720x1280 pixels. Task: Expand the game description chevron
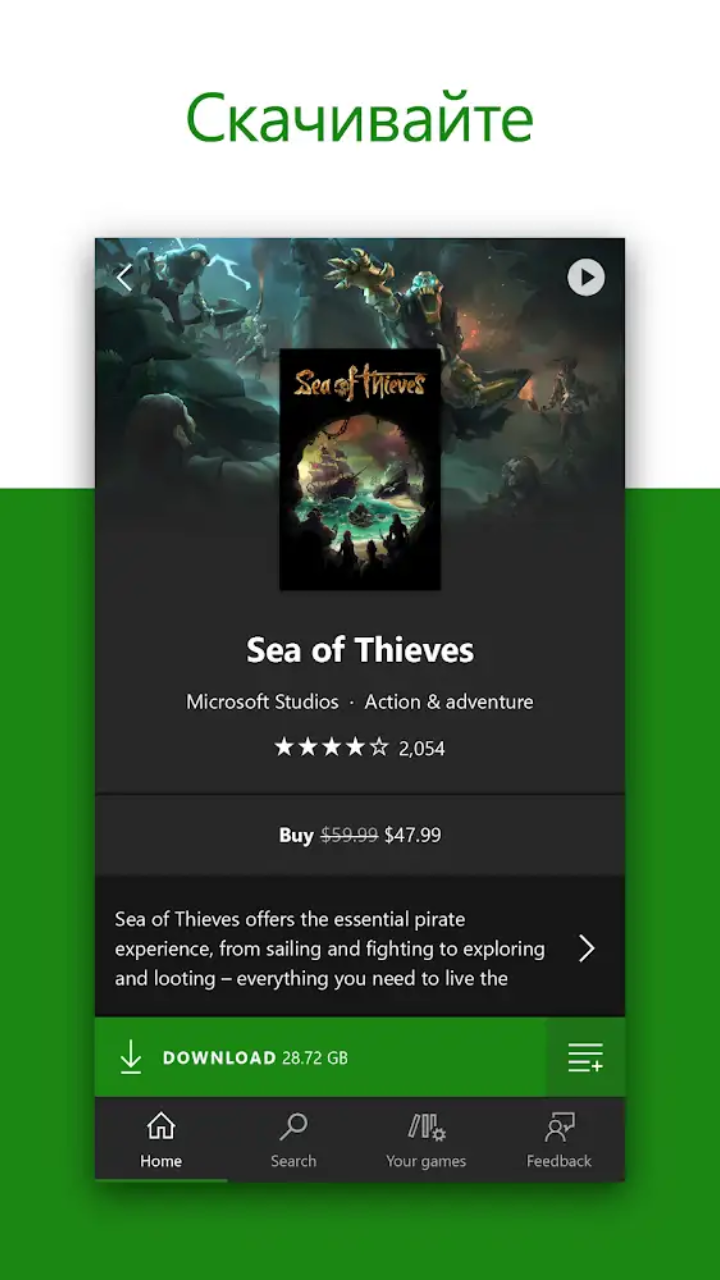pyautogui.click(x=587, y=949)
